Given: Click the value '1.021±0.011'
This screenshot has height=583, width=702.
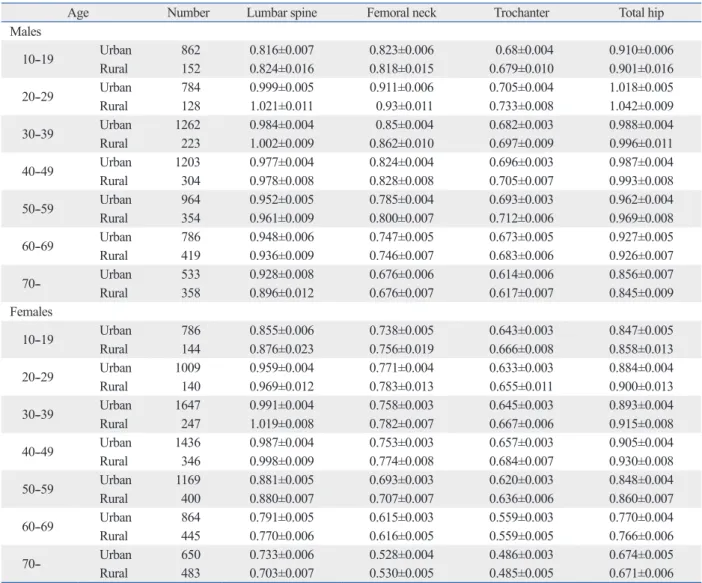Looking at the screenshot, I should point(282,106).
